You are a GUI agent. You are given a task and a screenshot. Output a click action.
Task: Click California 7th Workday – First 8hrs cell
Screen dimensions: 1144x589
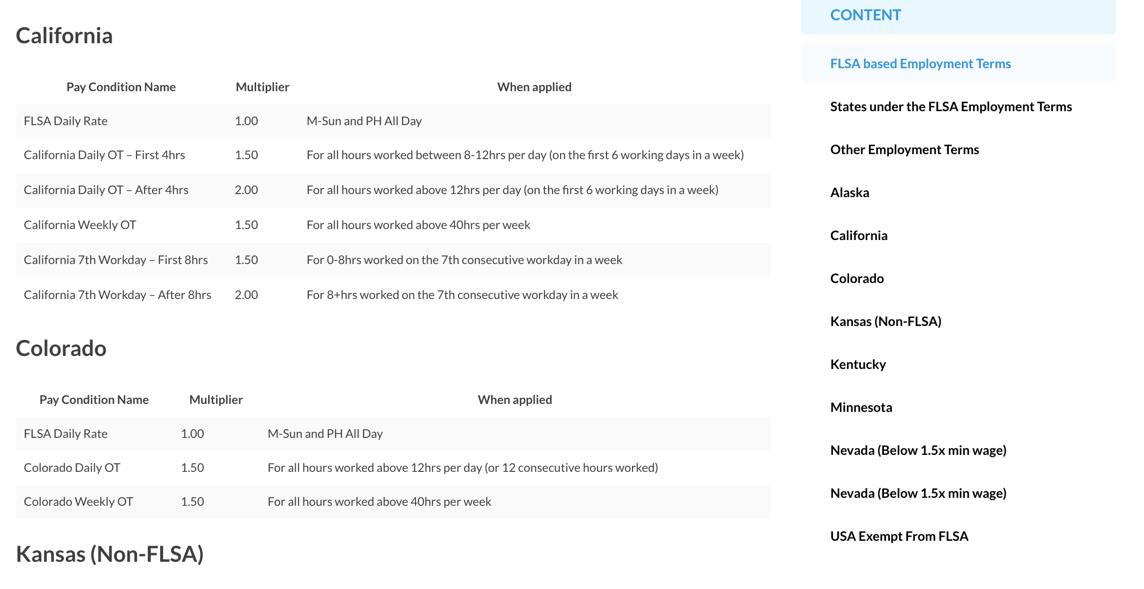[x=116, y=260]
